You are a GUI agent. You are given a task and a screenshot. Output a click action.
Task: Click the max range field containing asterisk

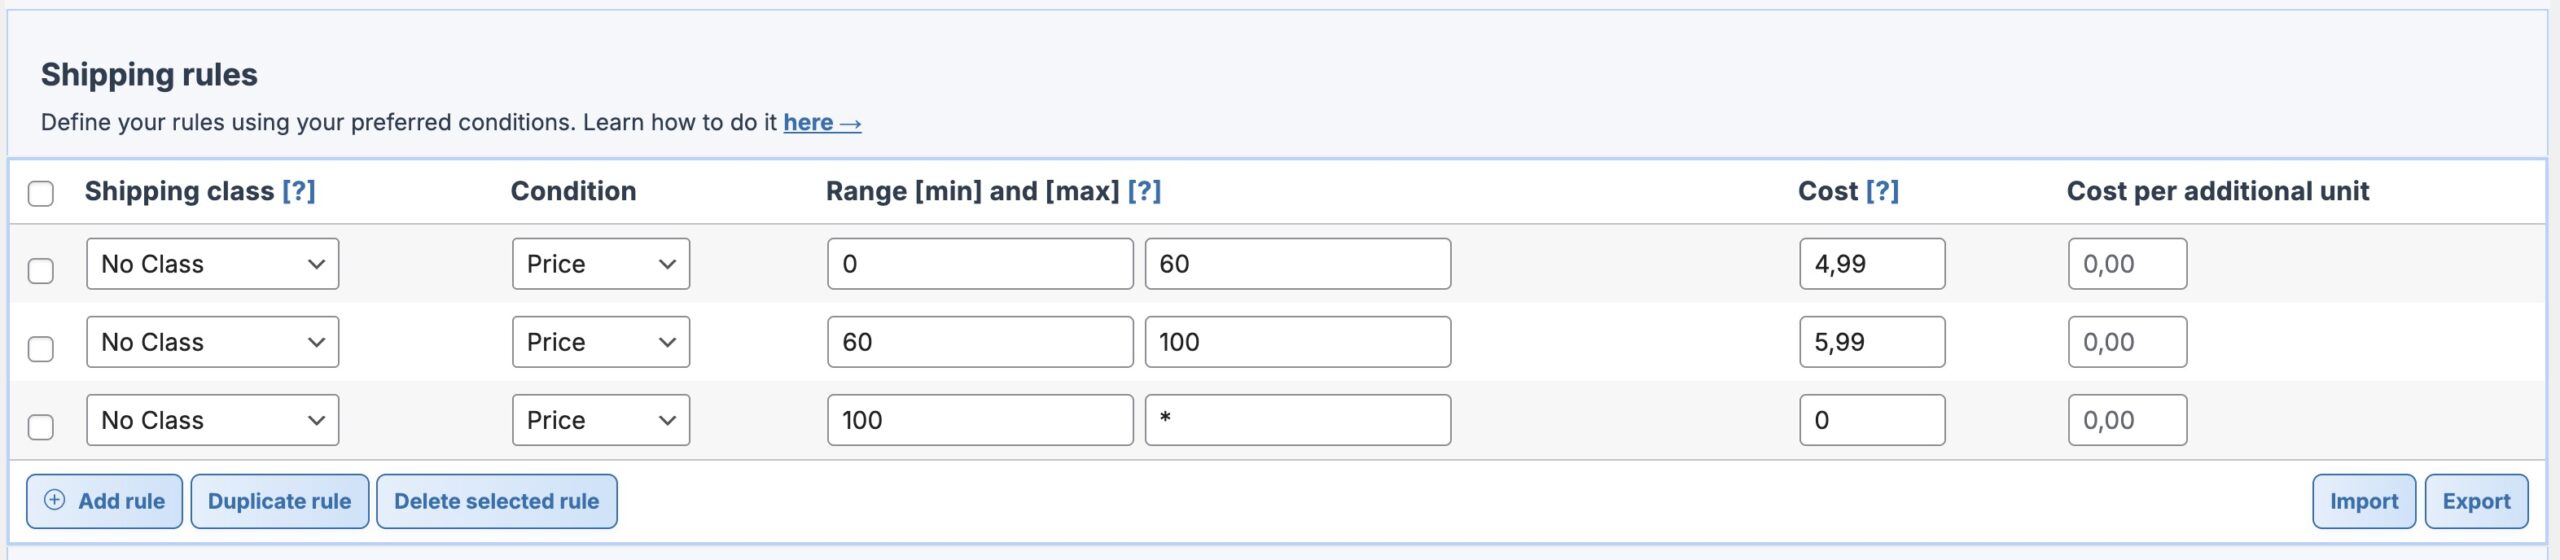coord(1297,420)
